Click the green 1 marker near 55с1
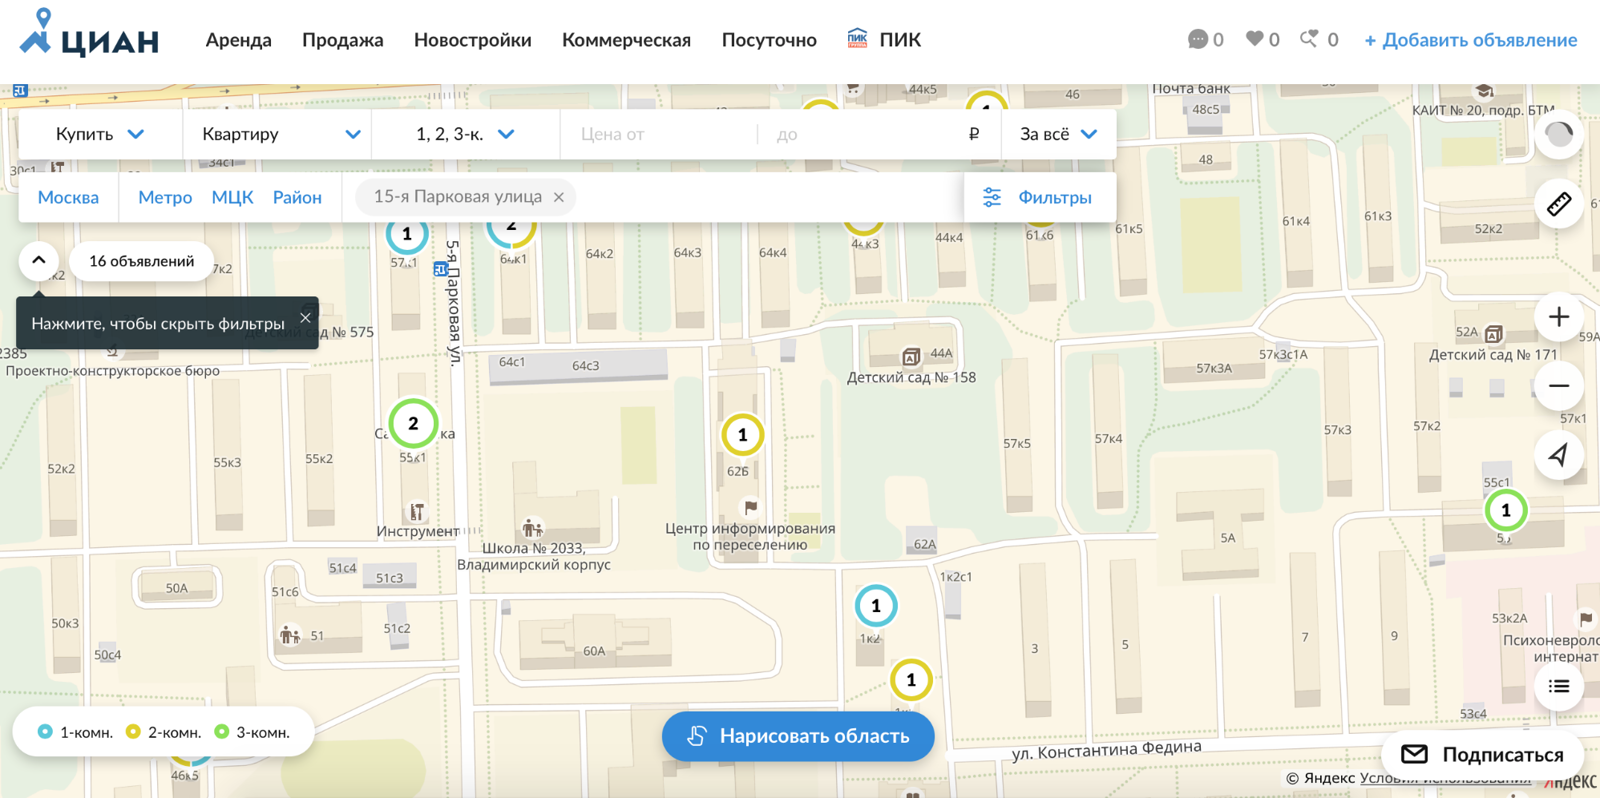The image size is (1600, 798). coord(1506,510)
